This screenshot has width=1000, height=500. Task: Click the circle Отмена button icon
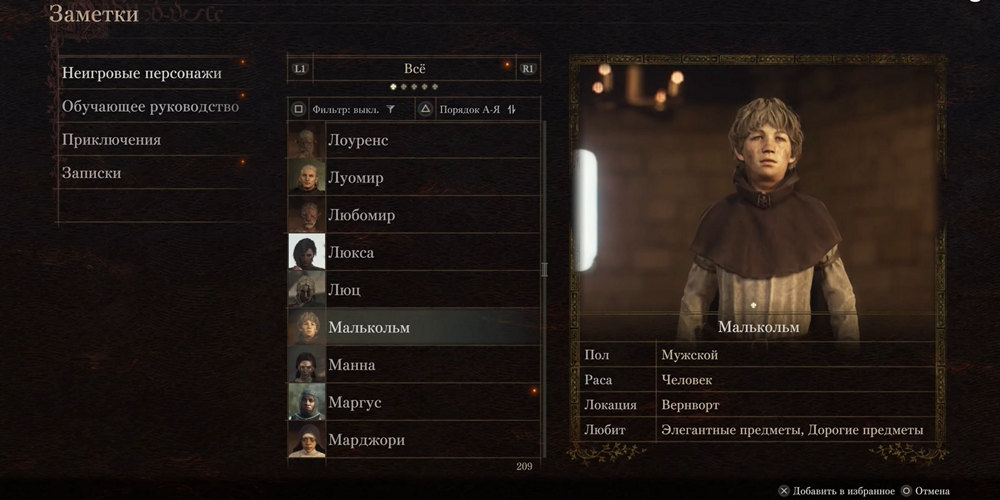906,491
